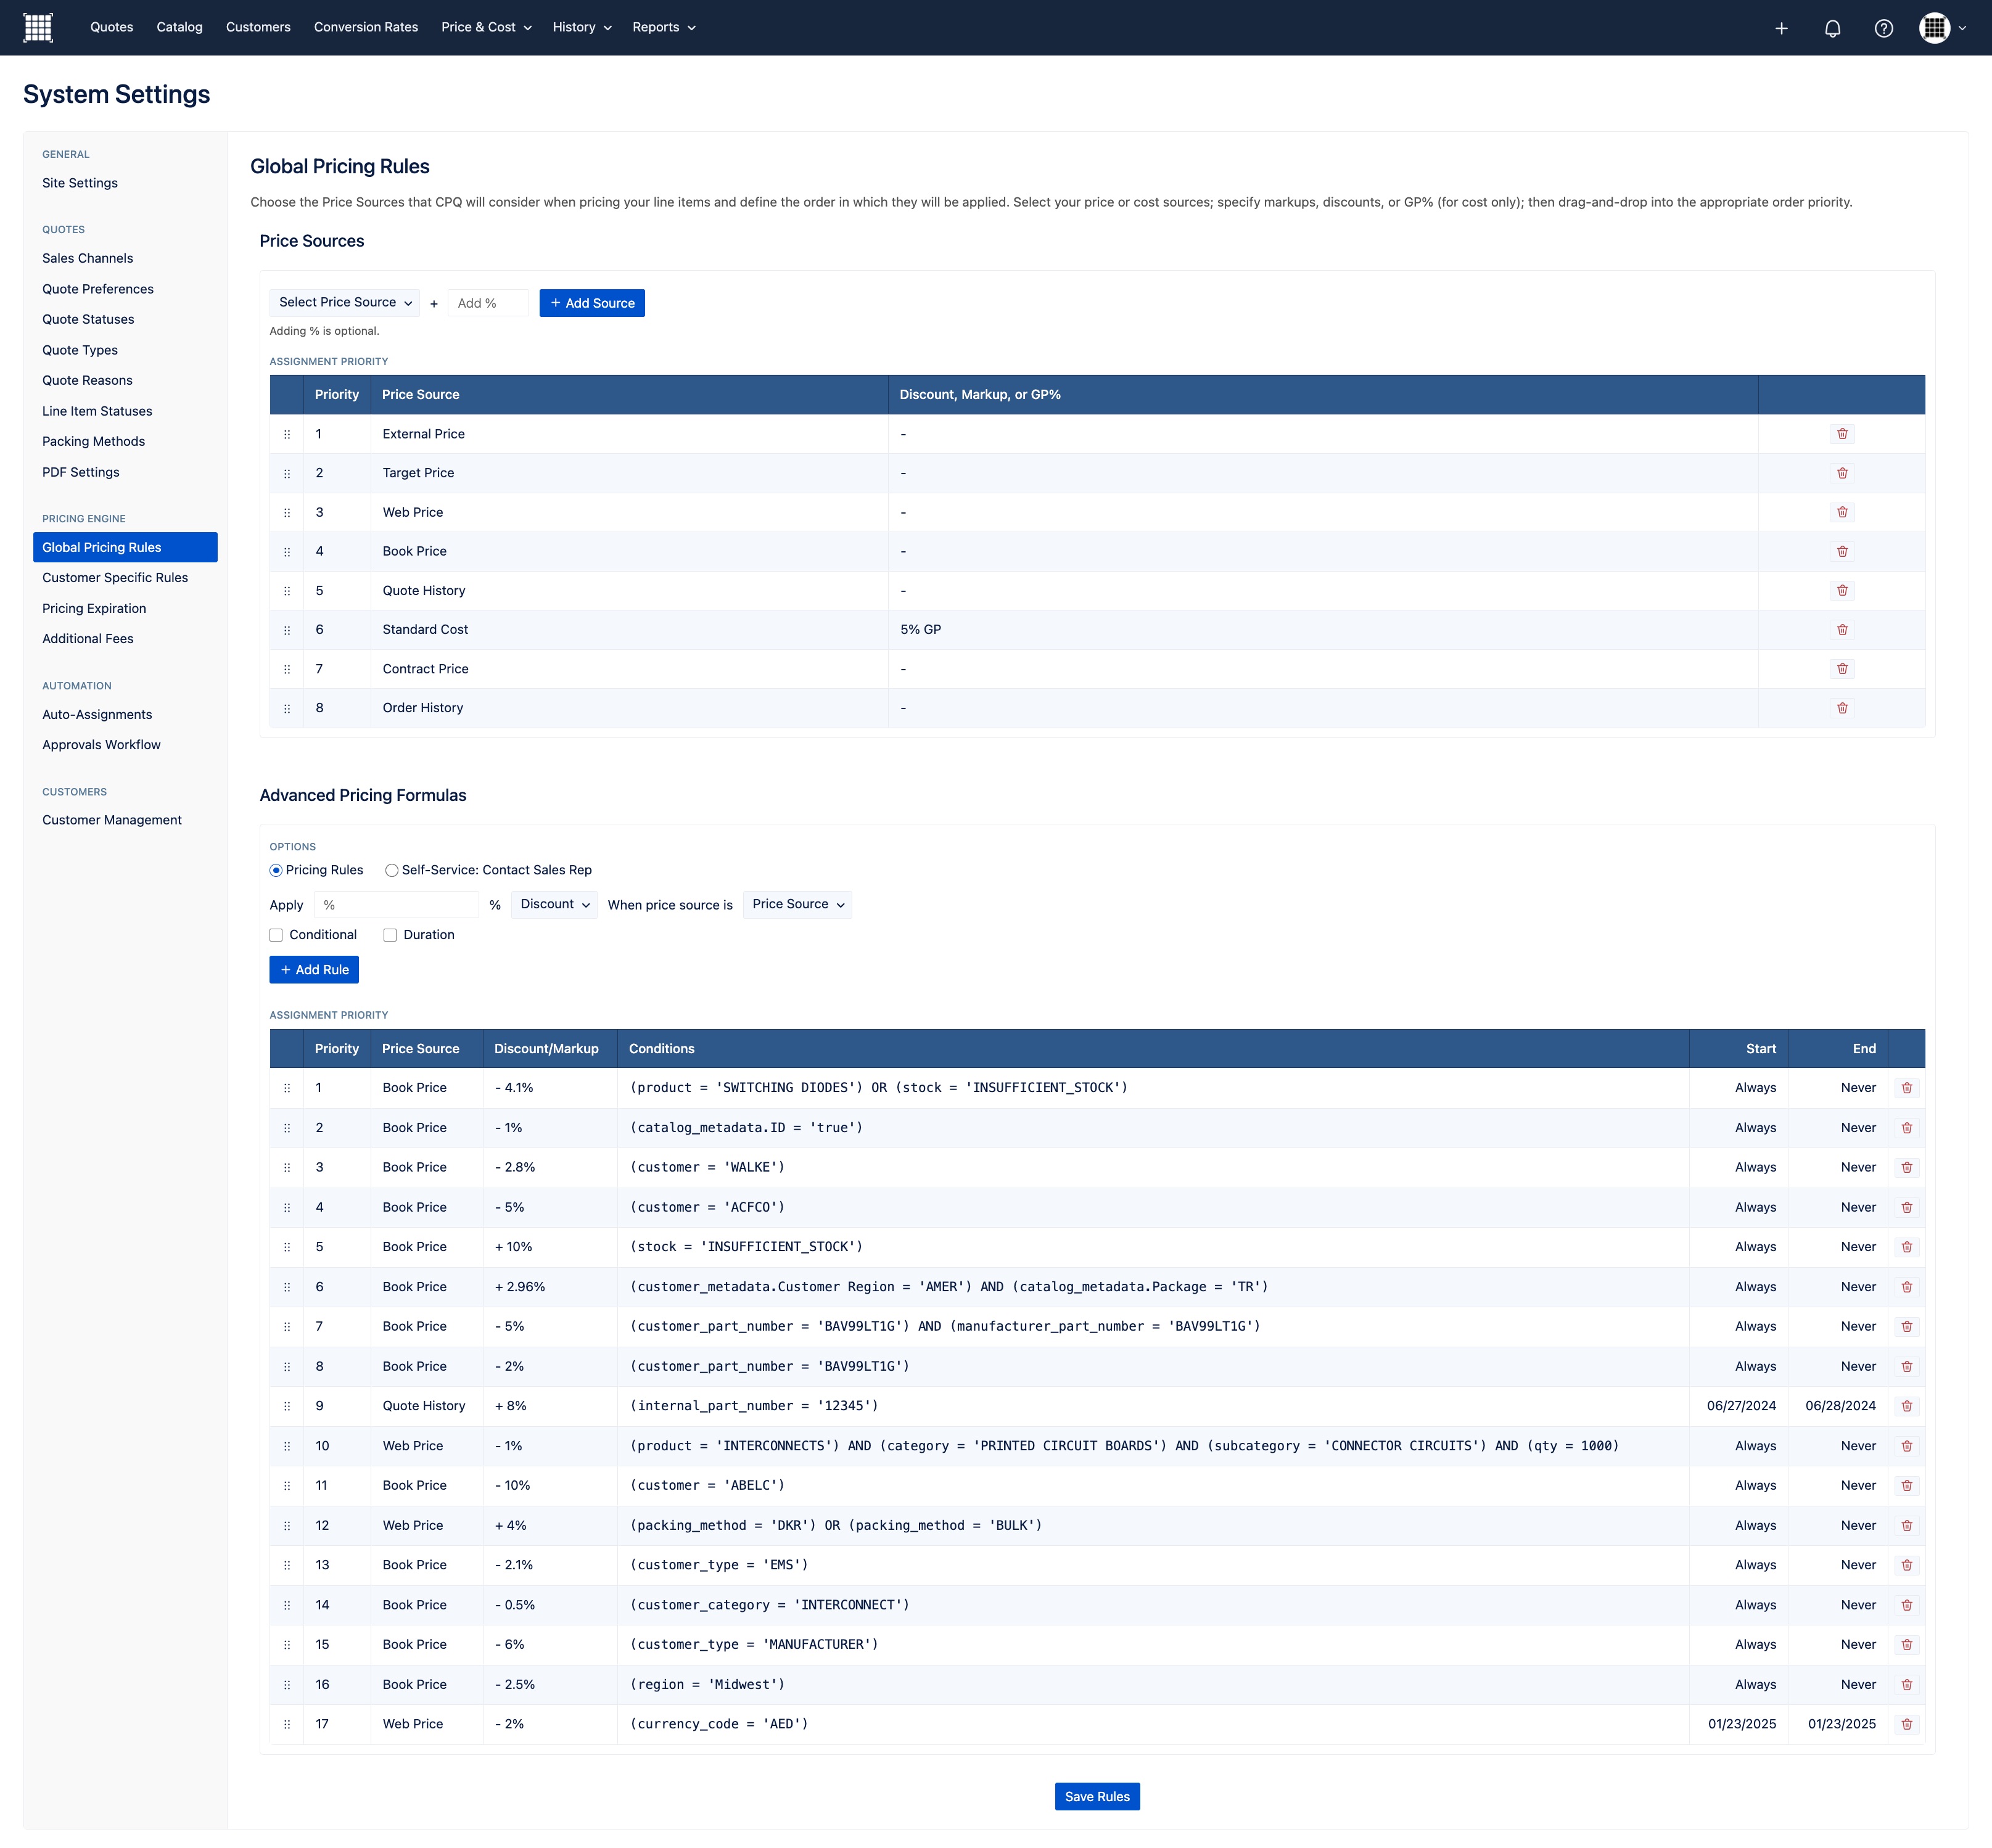Viewport: 1992px width, 1848px height.
Task: Expand the History menu
Action: tap(582, 27)
